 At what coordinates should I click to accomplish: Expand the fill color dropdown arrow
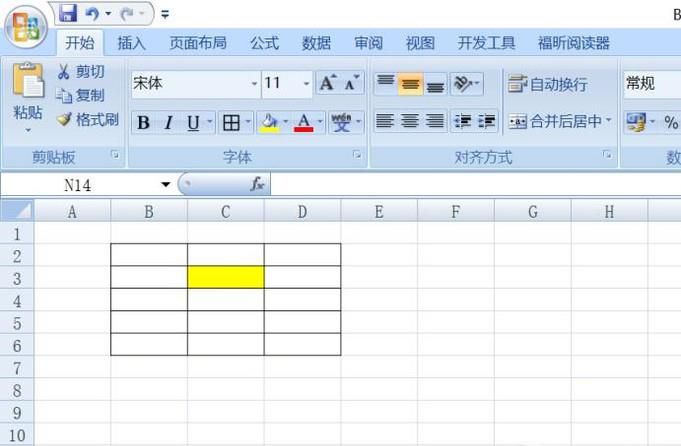pos(286,122)
